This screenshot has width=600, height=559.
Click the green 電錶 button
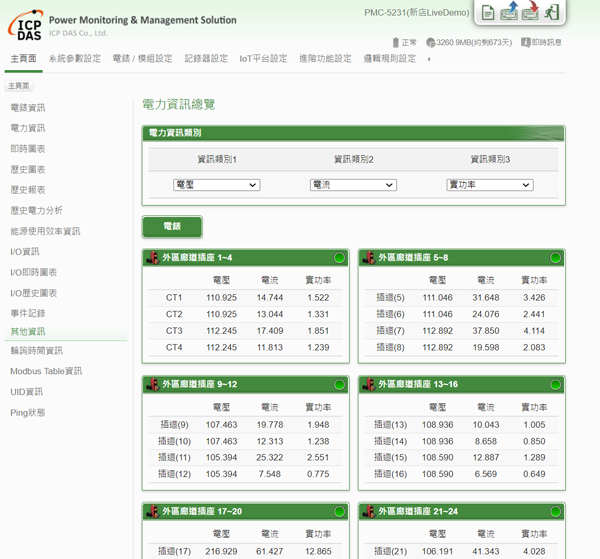(172, 227)
